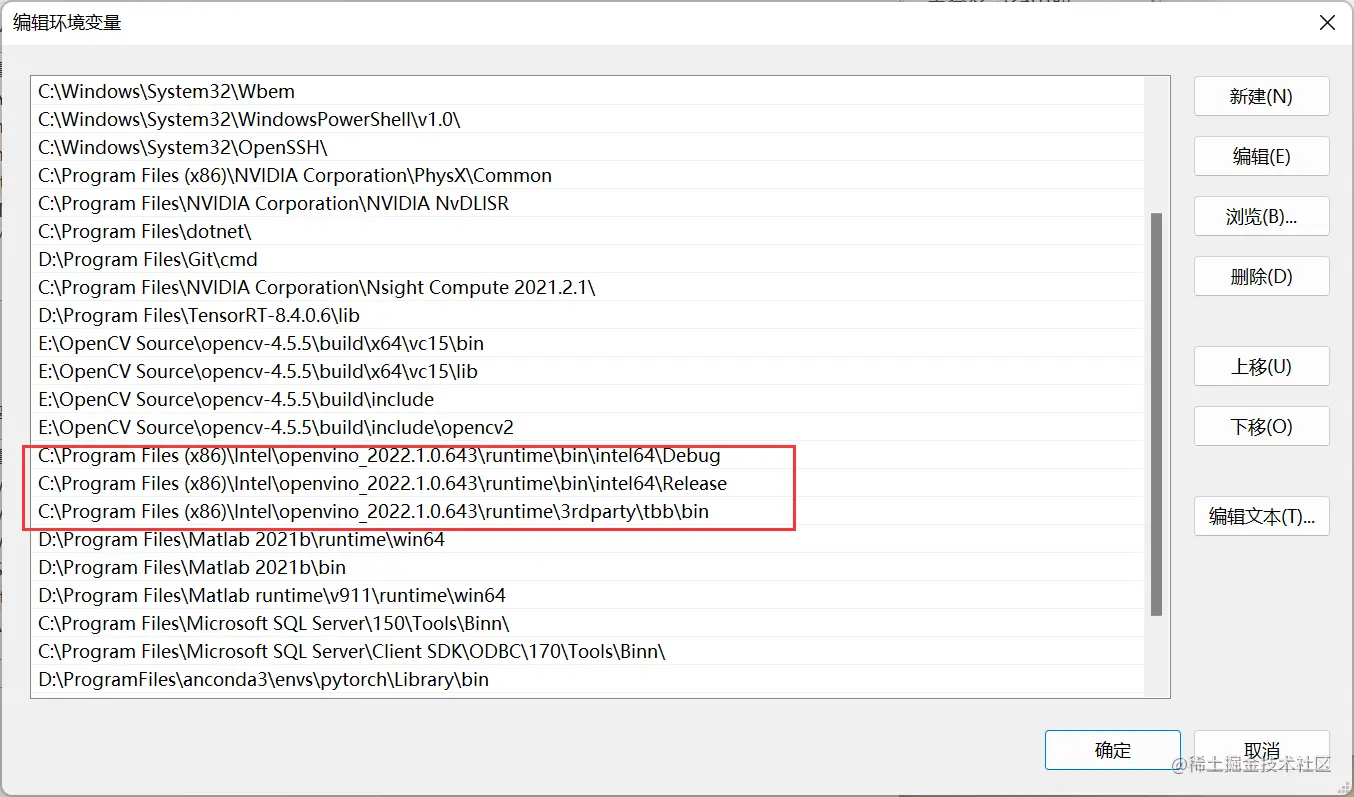The width and height of the screenshot is (1354, 797).
Task: Select the openvino 3rdparty\tbb\bin entry
Action: click(x=587, y=511)
